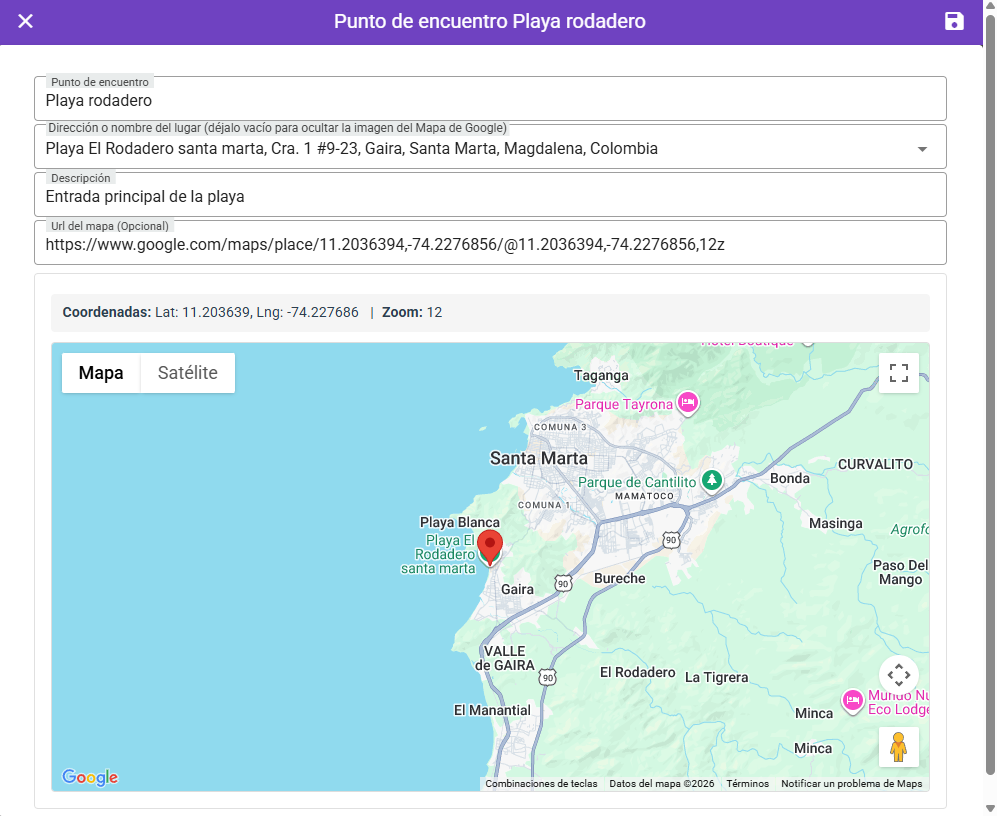Image resolution: width=997 pixels, height=816 pixels.
Task: Click the Parque de Cantilito park icon
Action: pos(712,480)
